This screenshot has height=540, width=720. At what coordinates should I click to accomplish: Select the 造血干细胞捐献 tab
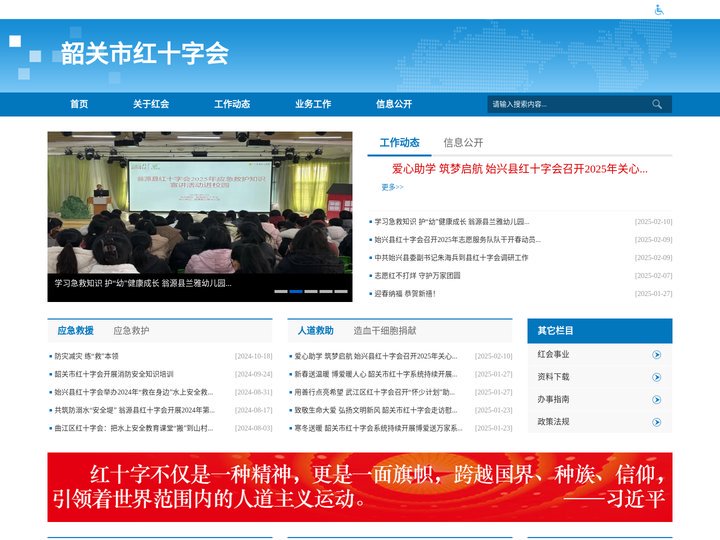[x=385, y=331]
